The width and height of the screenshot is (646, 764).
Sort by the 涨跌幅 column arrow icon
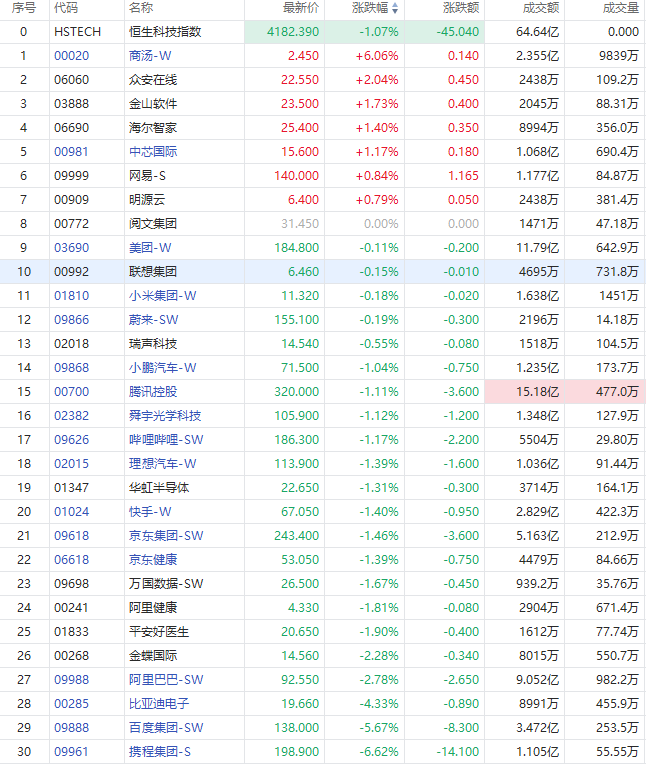[395, 8]
